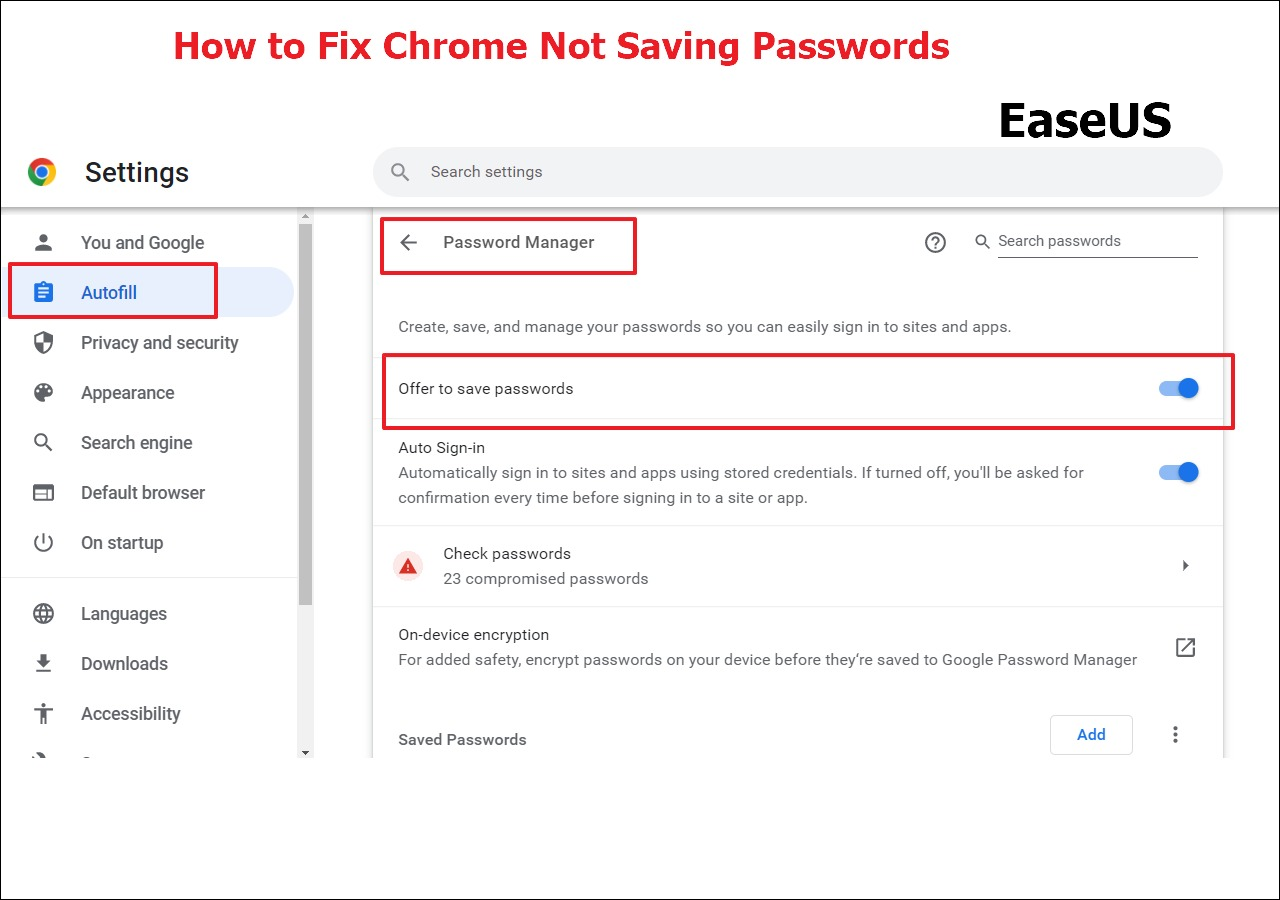Open On-device encryption external link icon
The image size is (1280, 900).
click(x=1185, y=647)
